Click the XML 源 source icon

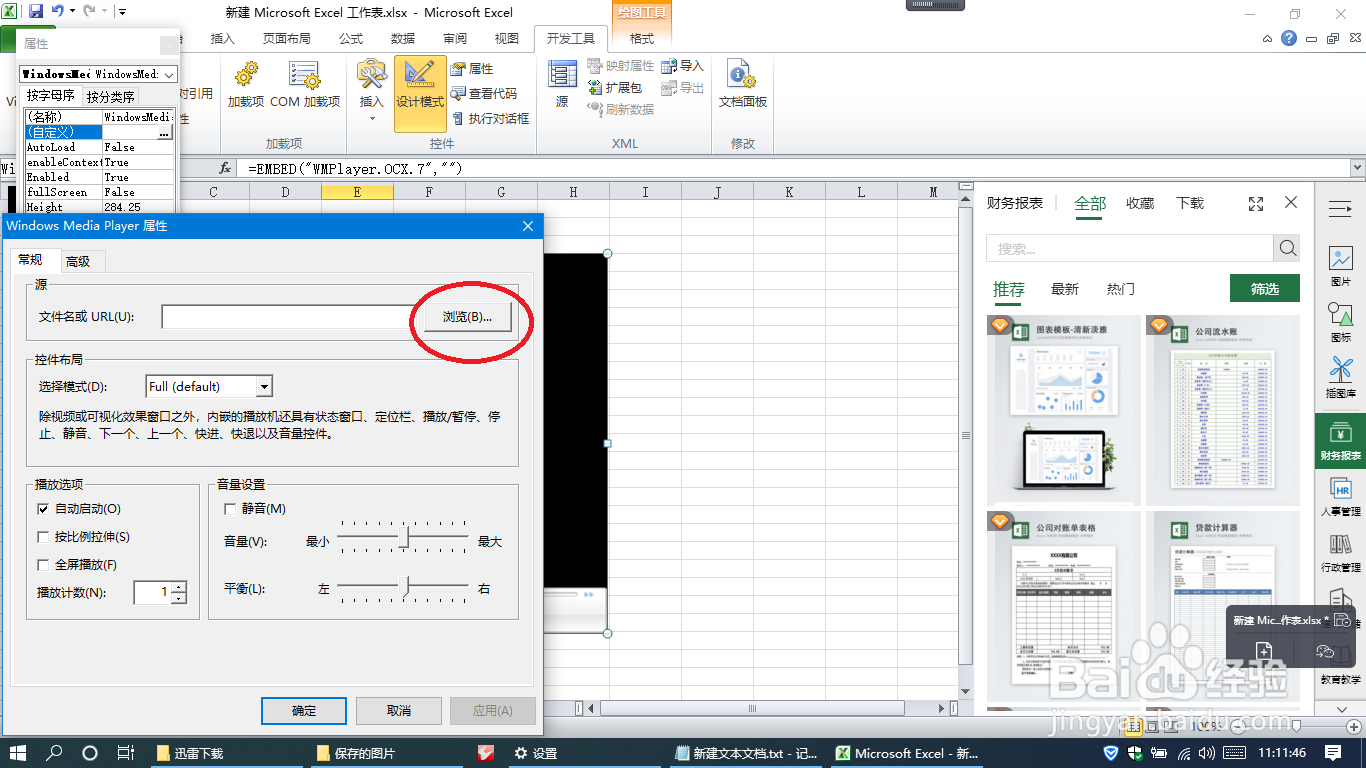(562, 84)
